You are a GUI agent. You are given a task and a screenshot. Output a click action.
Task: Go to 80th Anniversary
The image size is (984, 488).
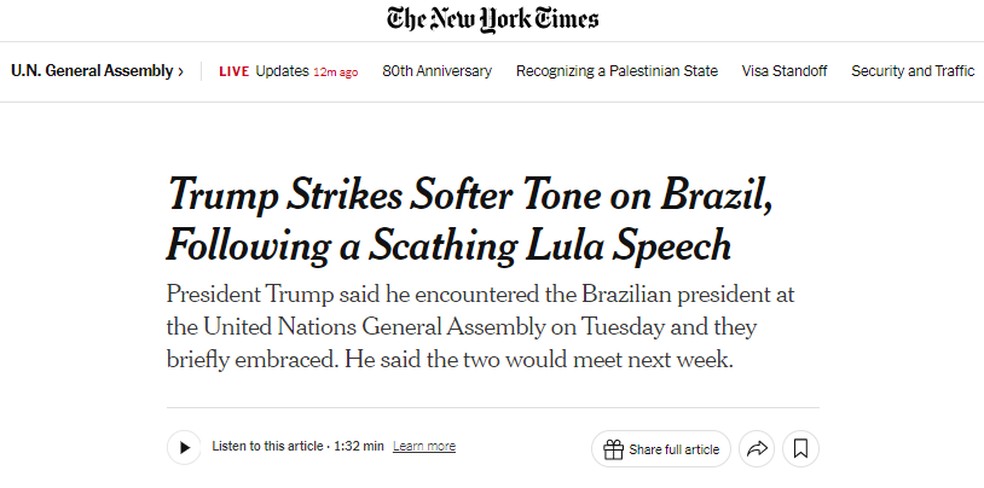[x=437, y=71]
